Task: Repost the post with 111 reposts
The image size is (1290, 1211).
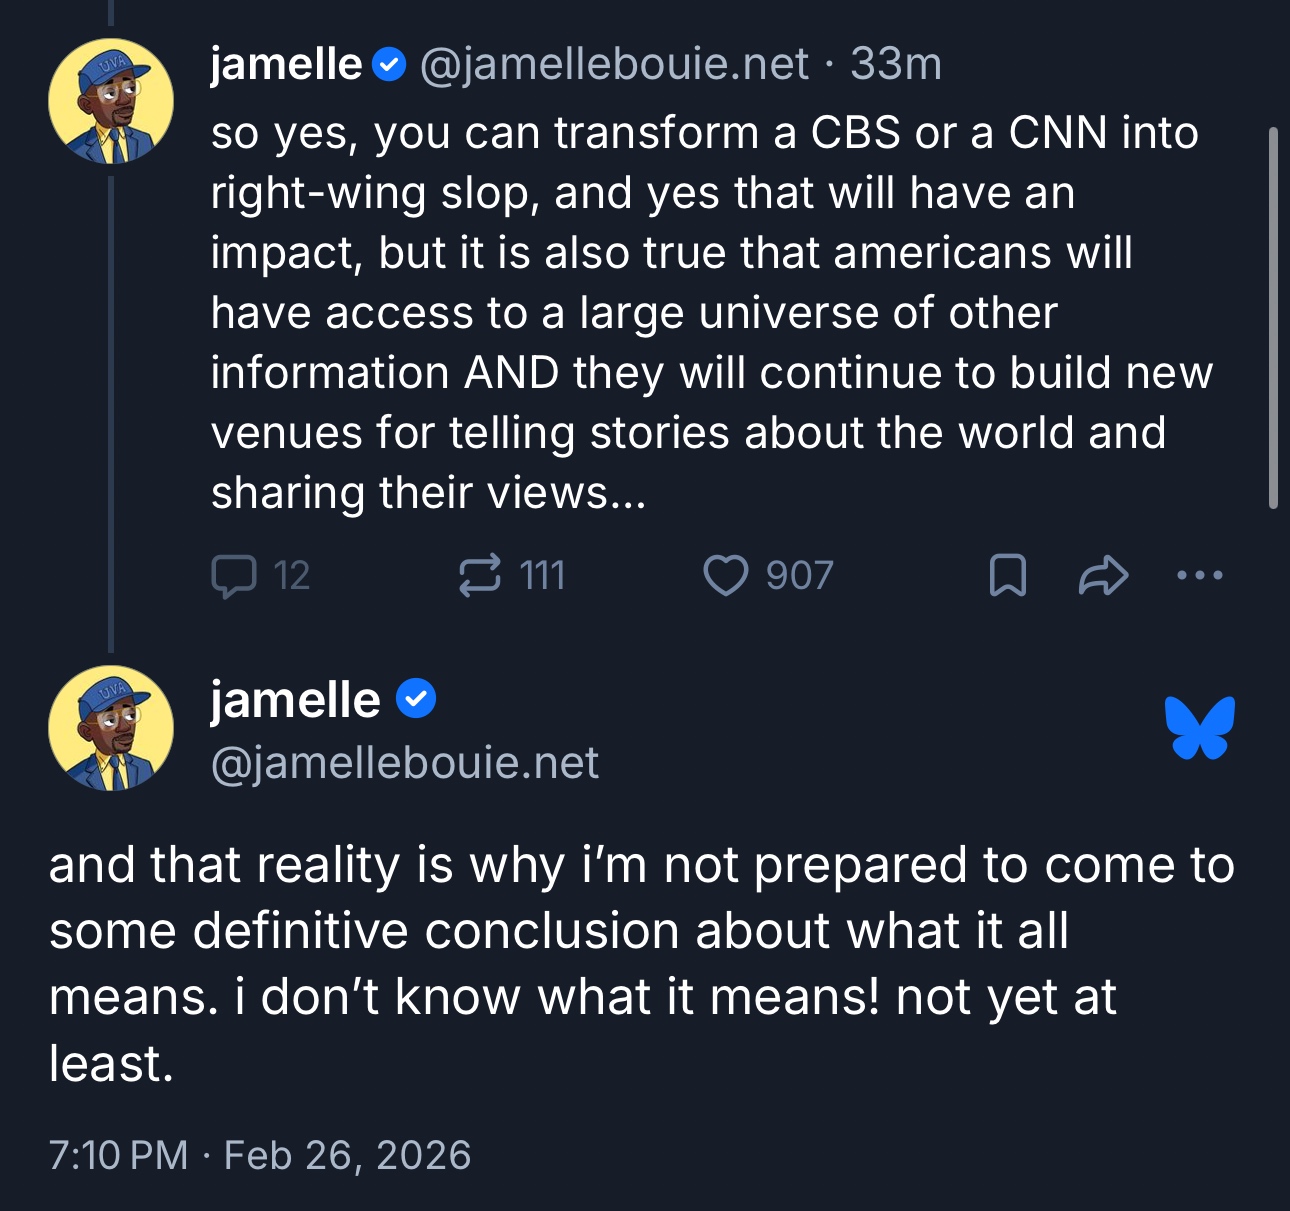Action: tap(480, 576)
